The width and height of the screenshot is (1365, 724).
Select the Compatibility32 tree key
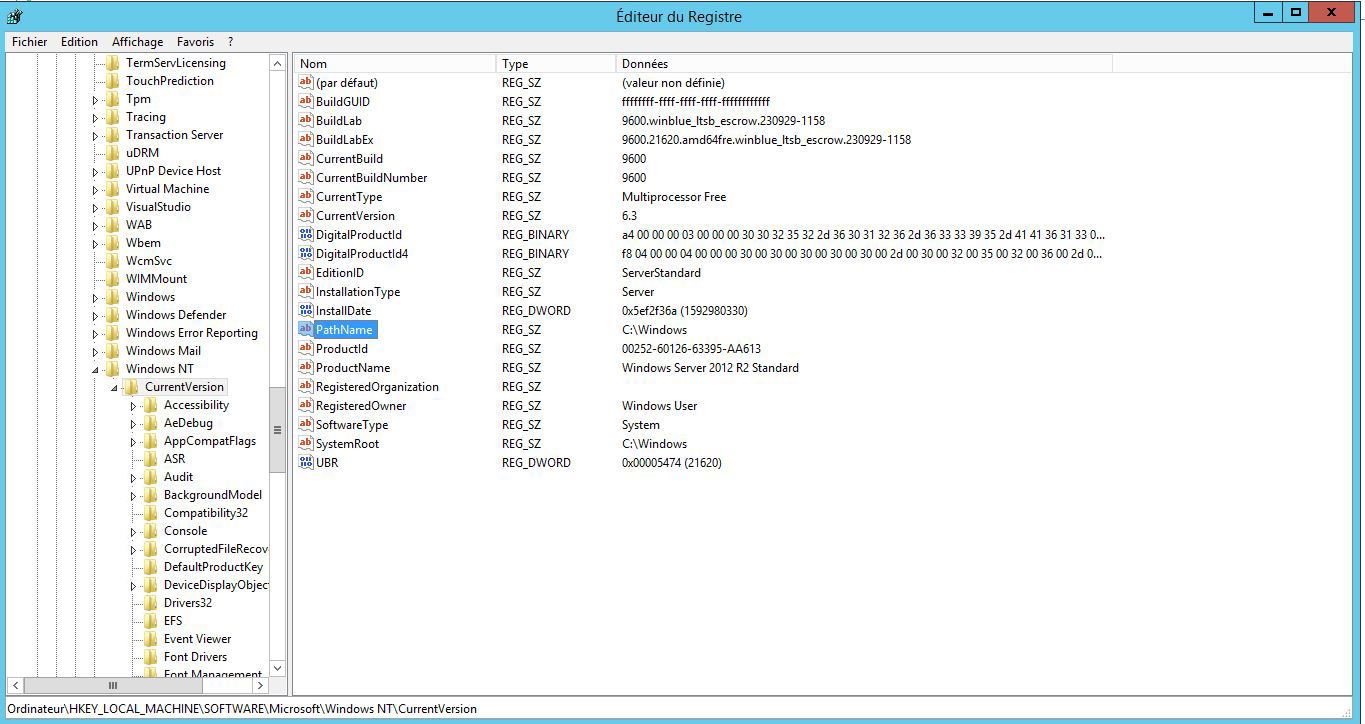(206, 513)
